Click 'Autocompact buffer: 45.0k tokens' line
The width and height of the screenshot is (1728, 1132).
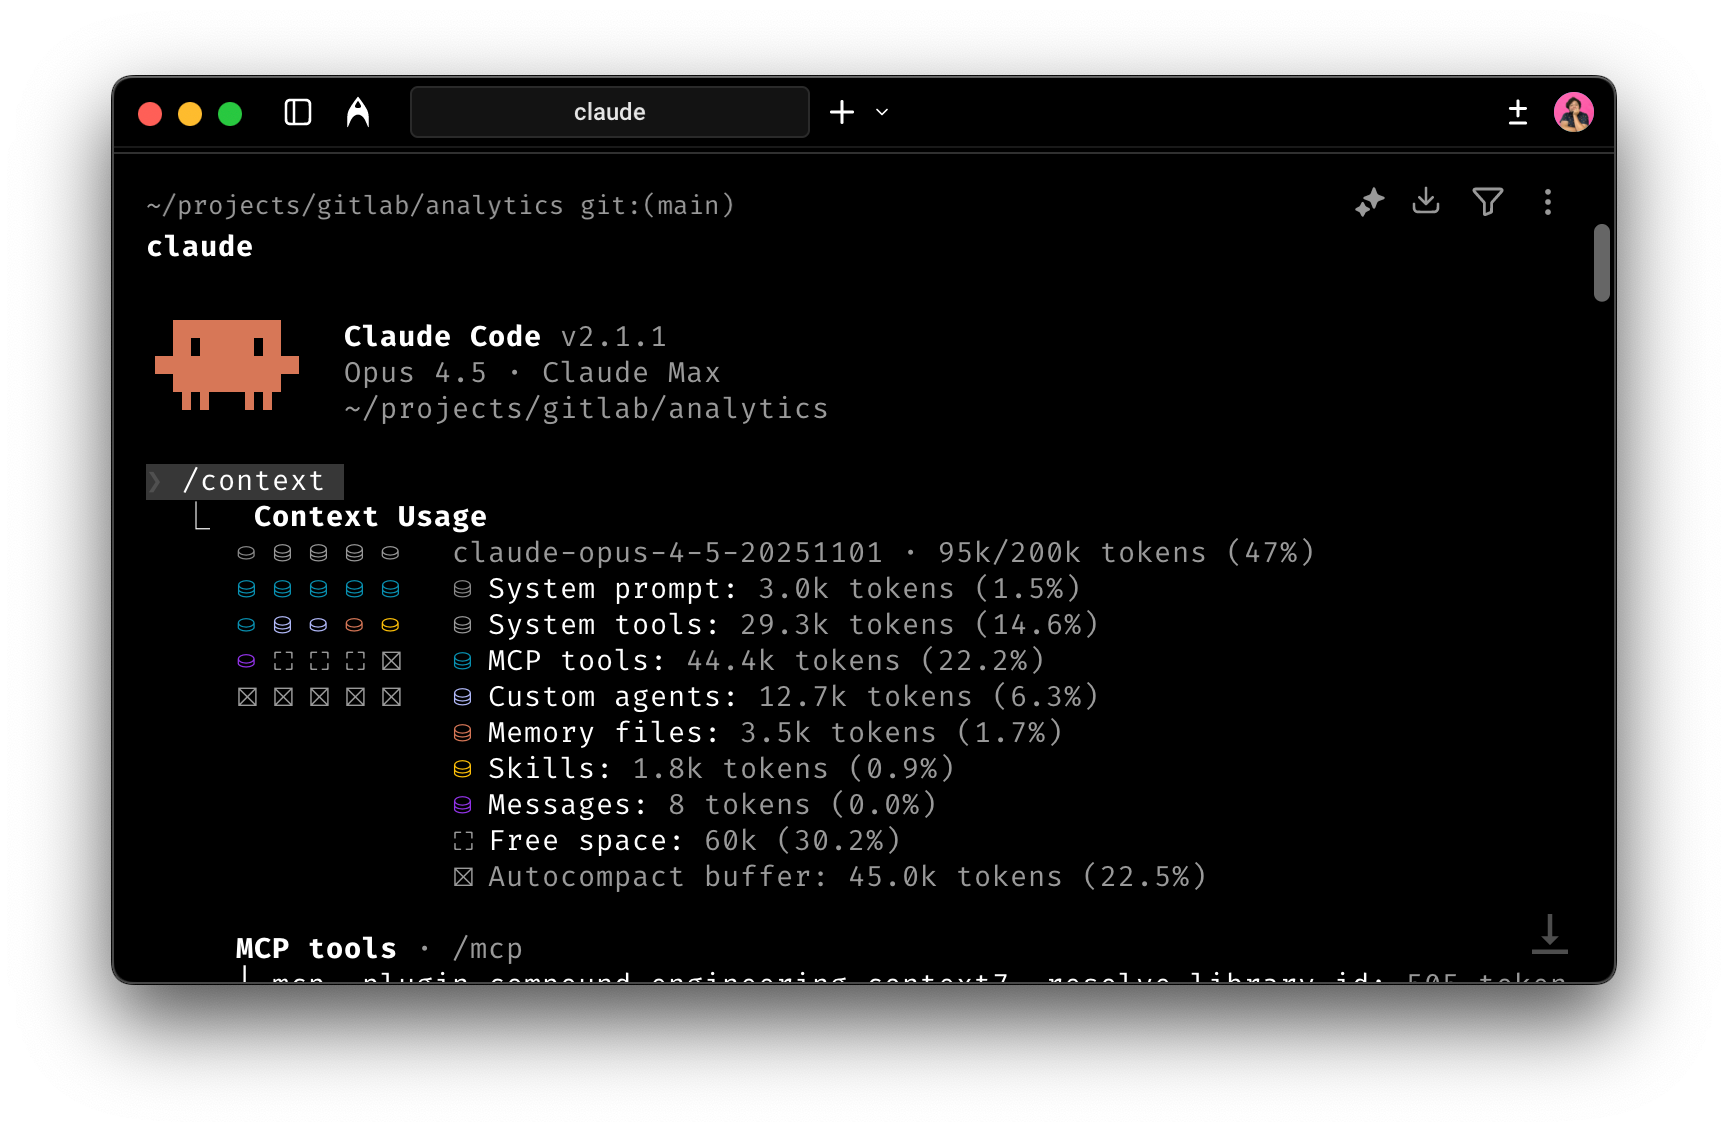830,877
